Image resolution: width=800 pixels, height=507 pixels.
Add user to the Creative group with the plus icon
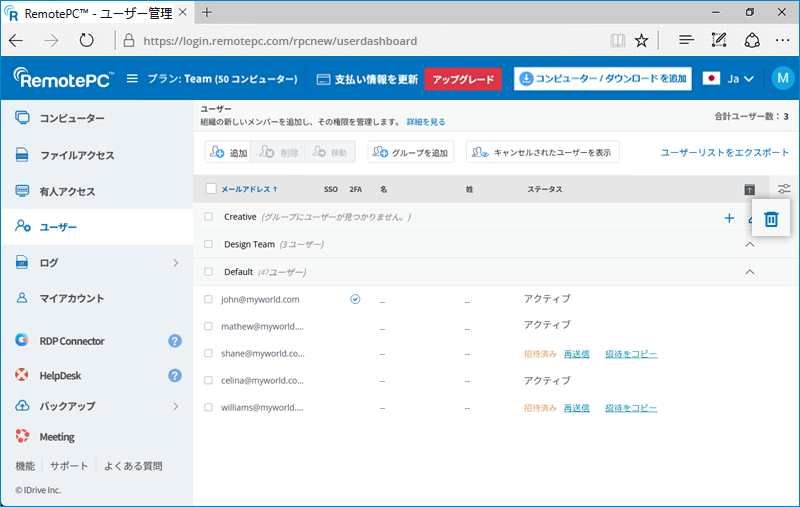pyautogui.click(x=729, y=218)
